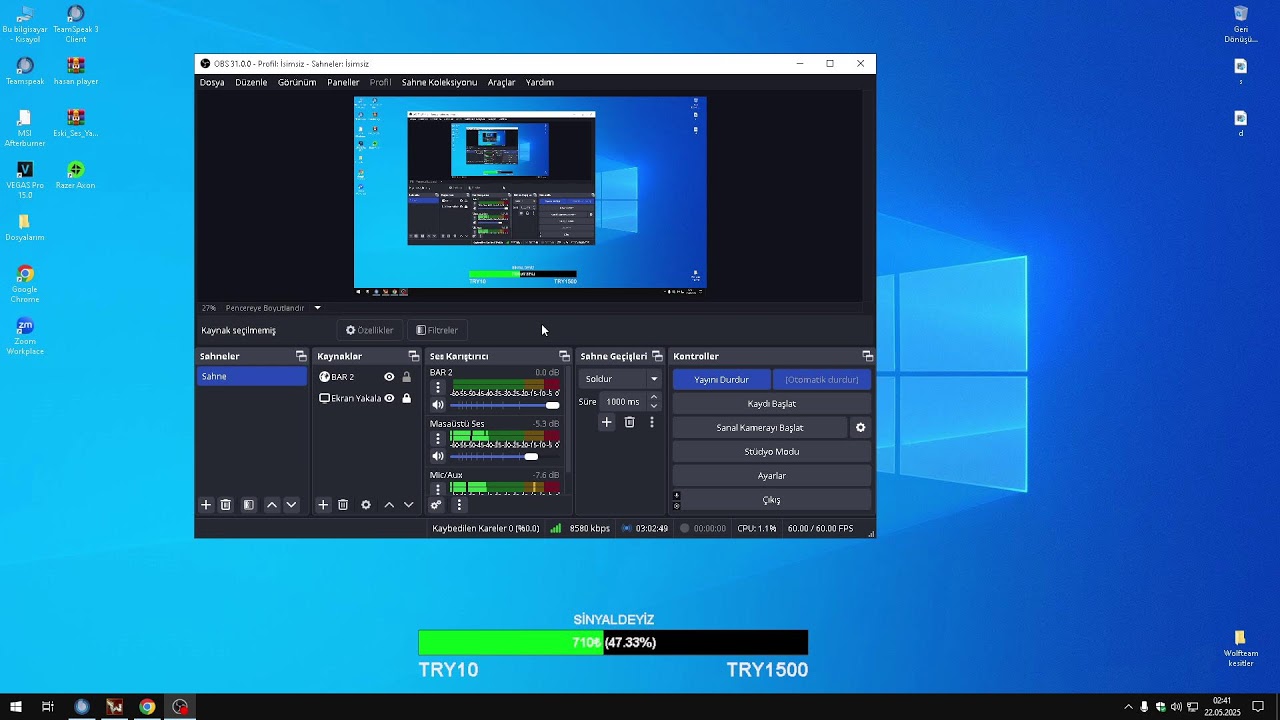
Task: Open BAR 2 audio options three-dot menu
Action: point(437,387)
